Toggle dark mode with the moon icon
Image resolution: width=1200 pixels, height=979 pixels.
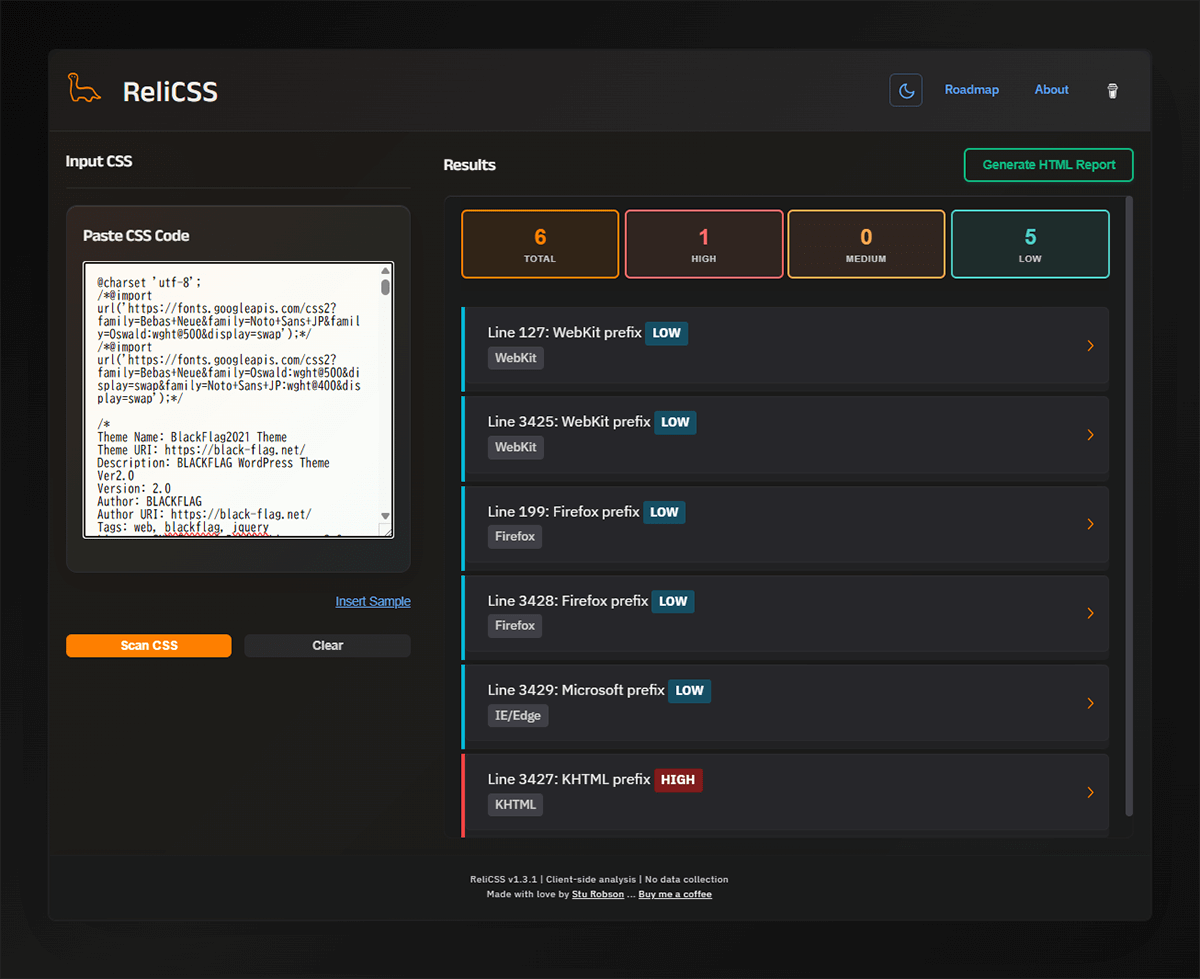pyautogui.click(x=906, y=90)
